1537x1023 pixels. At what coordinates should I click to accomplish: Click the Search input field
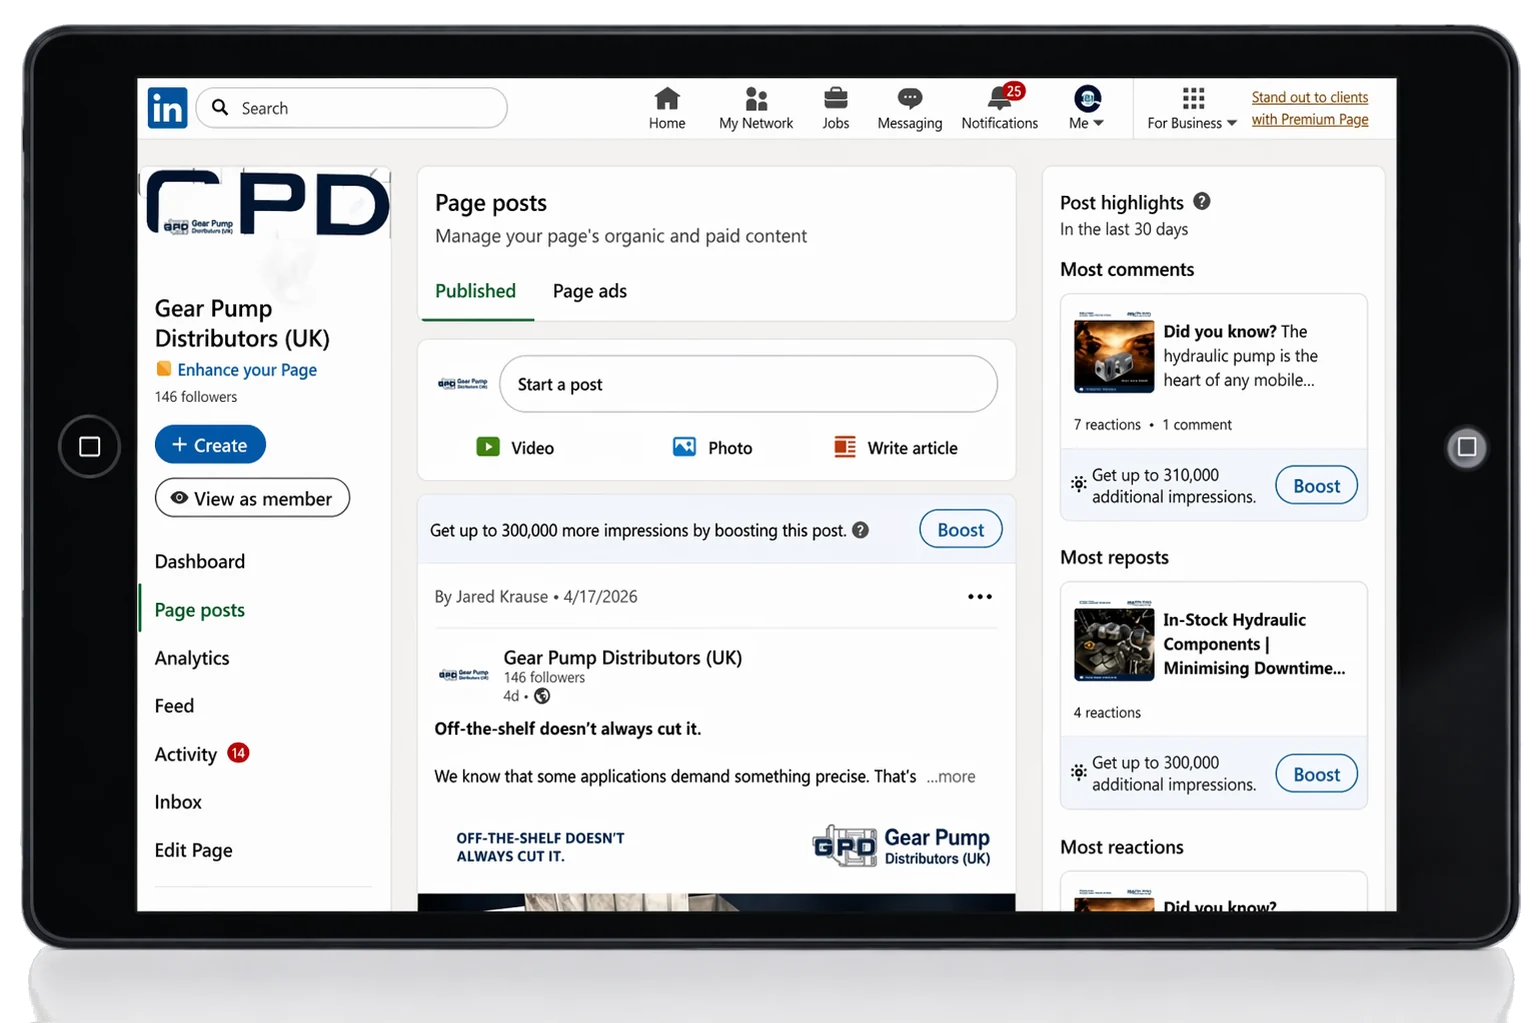[x=351, y=107]
